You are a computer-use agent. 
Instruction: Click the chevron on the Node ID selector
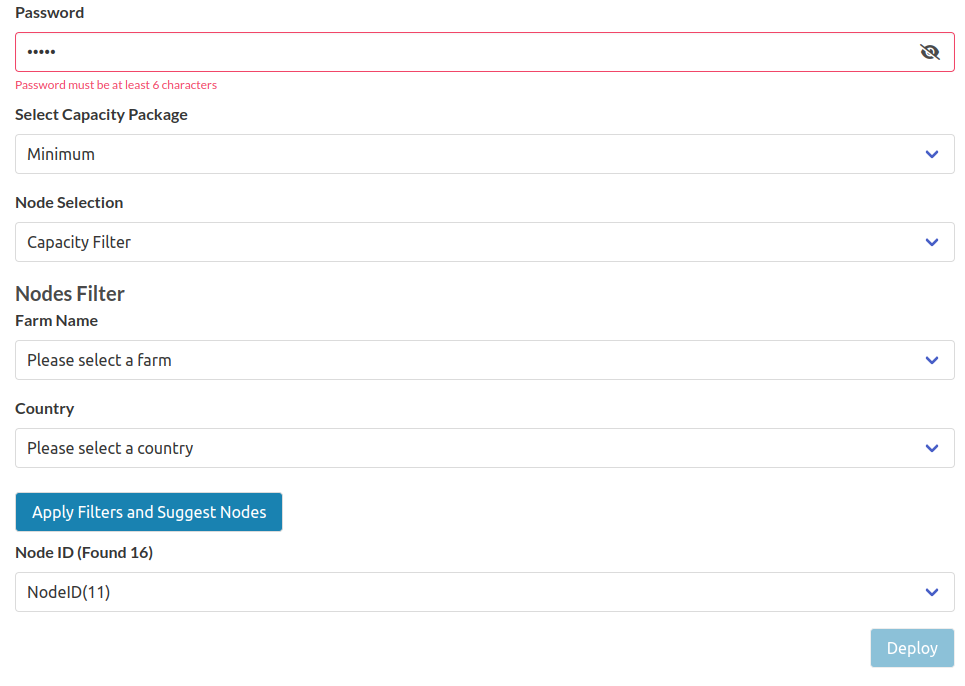931,592
